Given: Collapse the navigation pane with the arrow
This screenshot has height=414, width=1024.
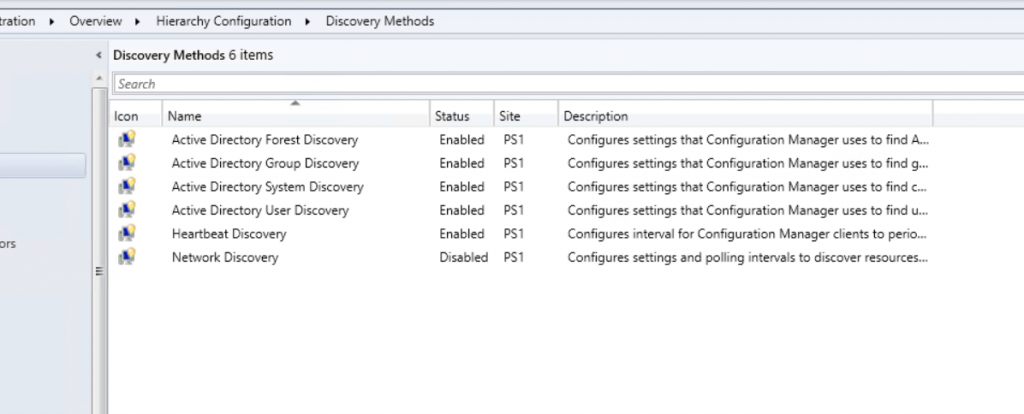Looking at the screenshot, I should pyautogui.click(x=99, y=56).
